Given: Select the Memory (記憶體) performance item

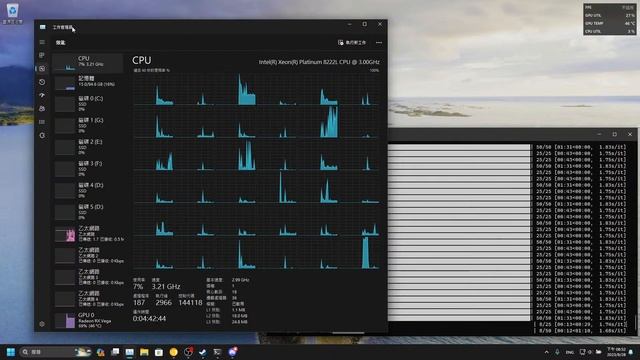Looking at the screenshot, I should click(88, 82).
